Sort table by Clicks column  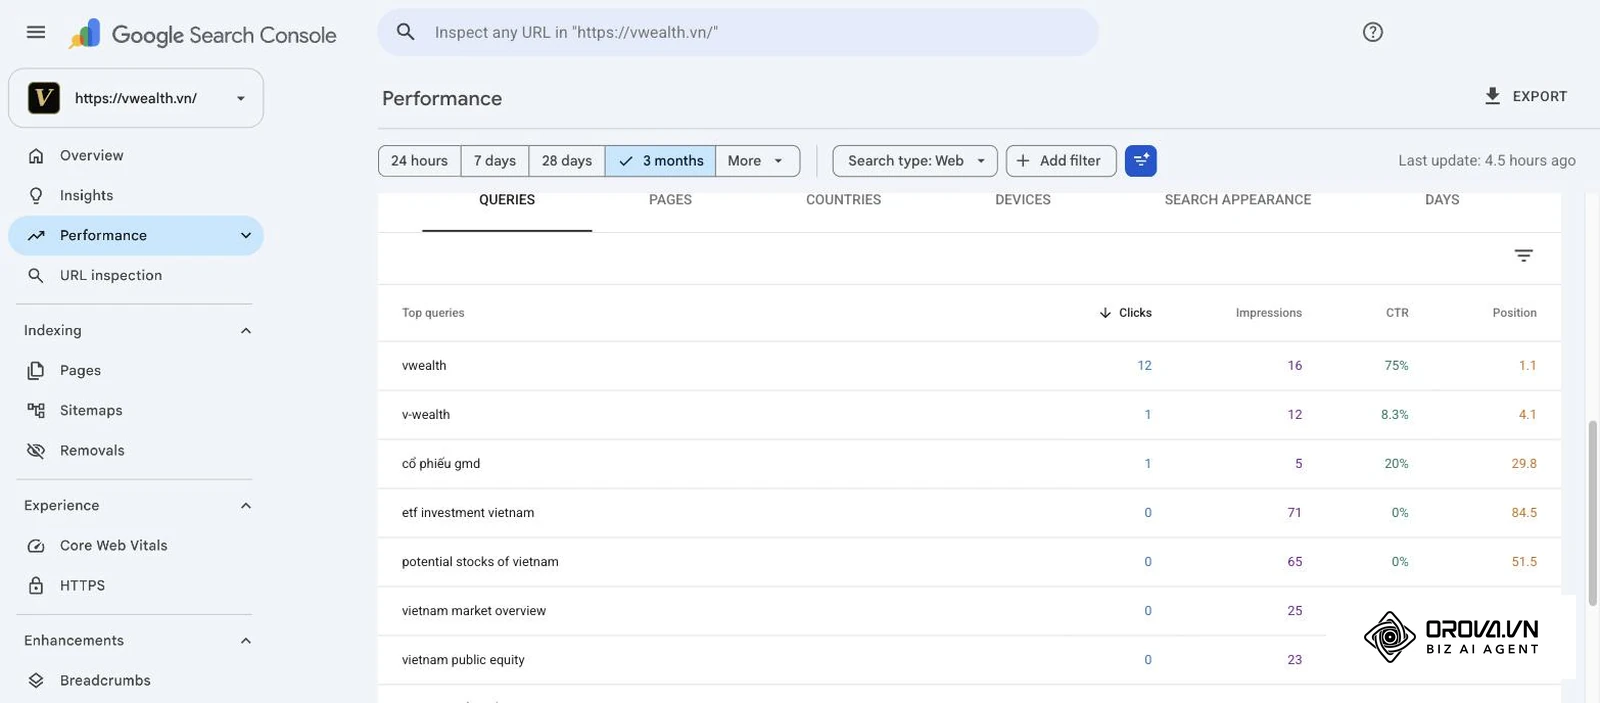click(x=1125, y=313)
